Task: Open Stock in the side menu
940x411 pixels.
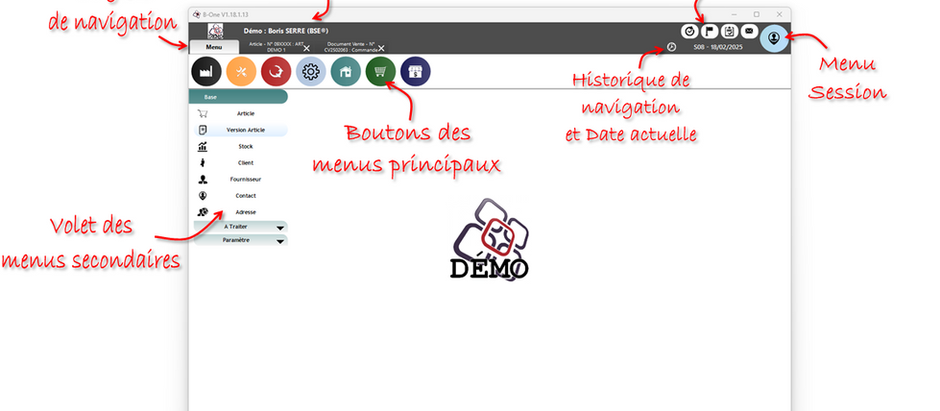Action: pos(242,146)
